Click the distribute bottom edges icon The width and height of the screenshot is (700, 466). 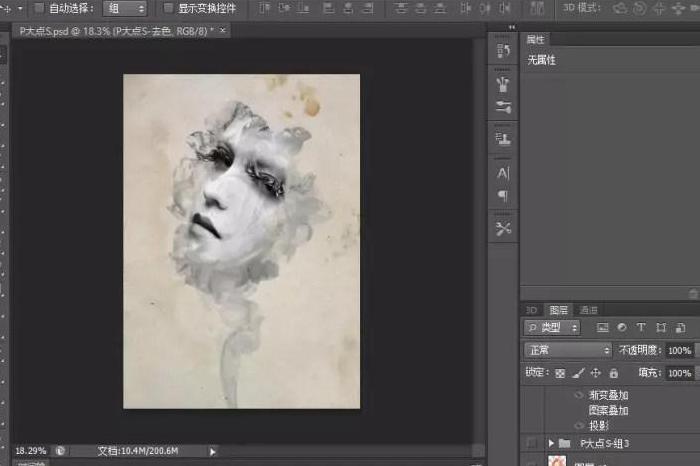[440, 8]
